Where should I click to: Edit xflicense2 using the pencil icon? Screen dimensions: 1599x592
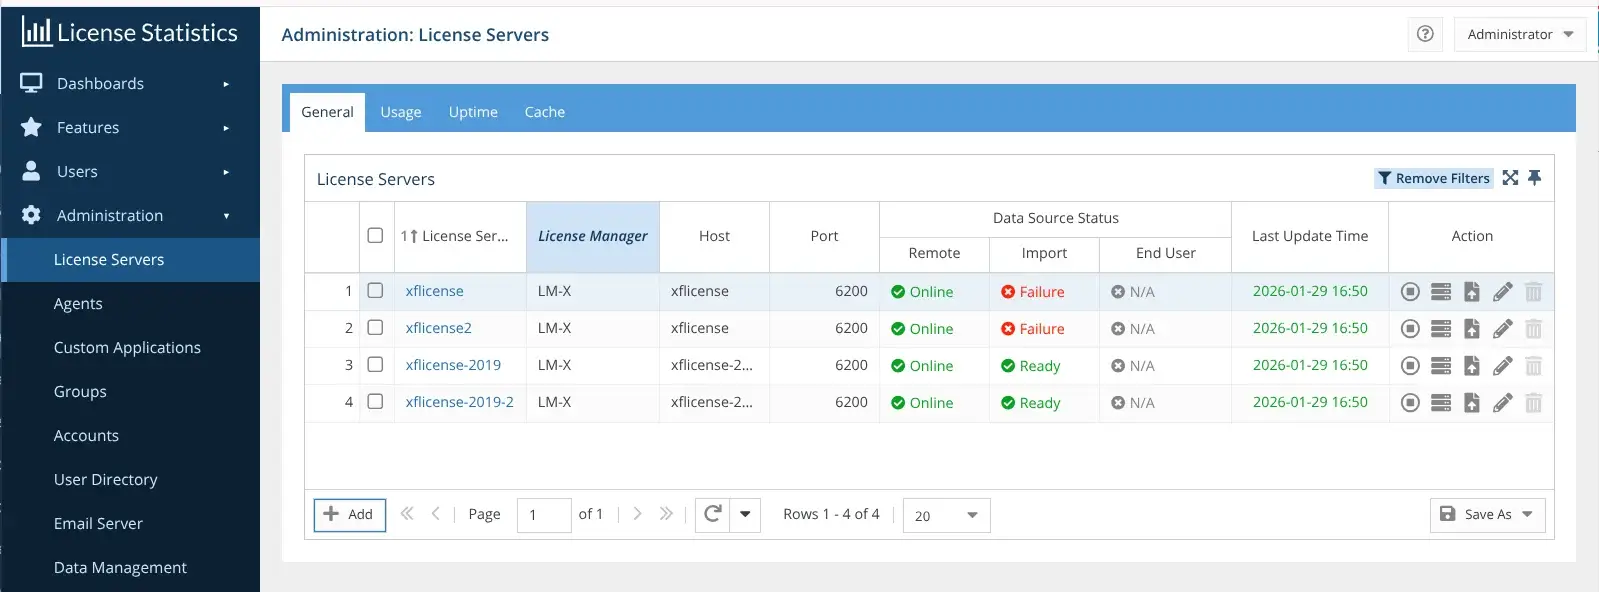pyautogui.click(x=1502, y=329)
